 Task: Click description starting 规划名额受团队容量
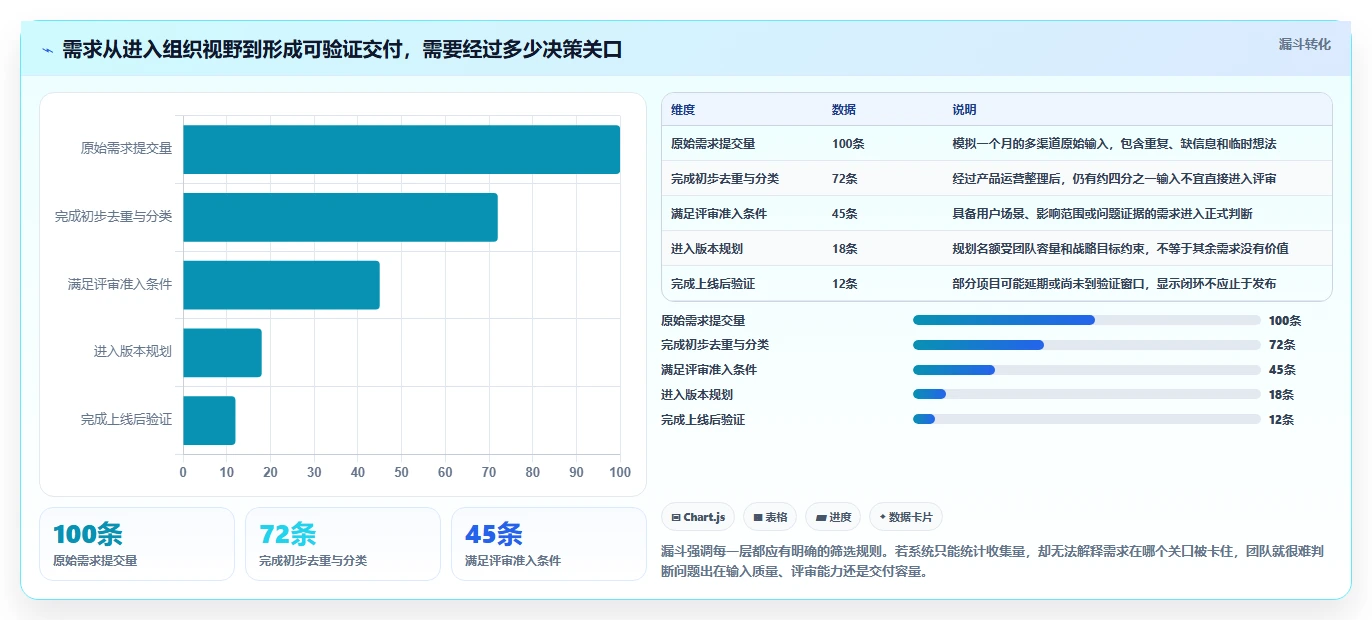[1120, 249]
